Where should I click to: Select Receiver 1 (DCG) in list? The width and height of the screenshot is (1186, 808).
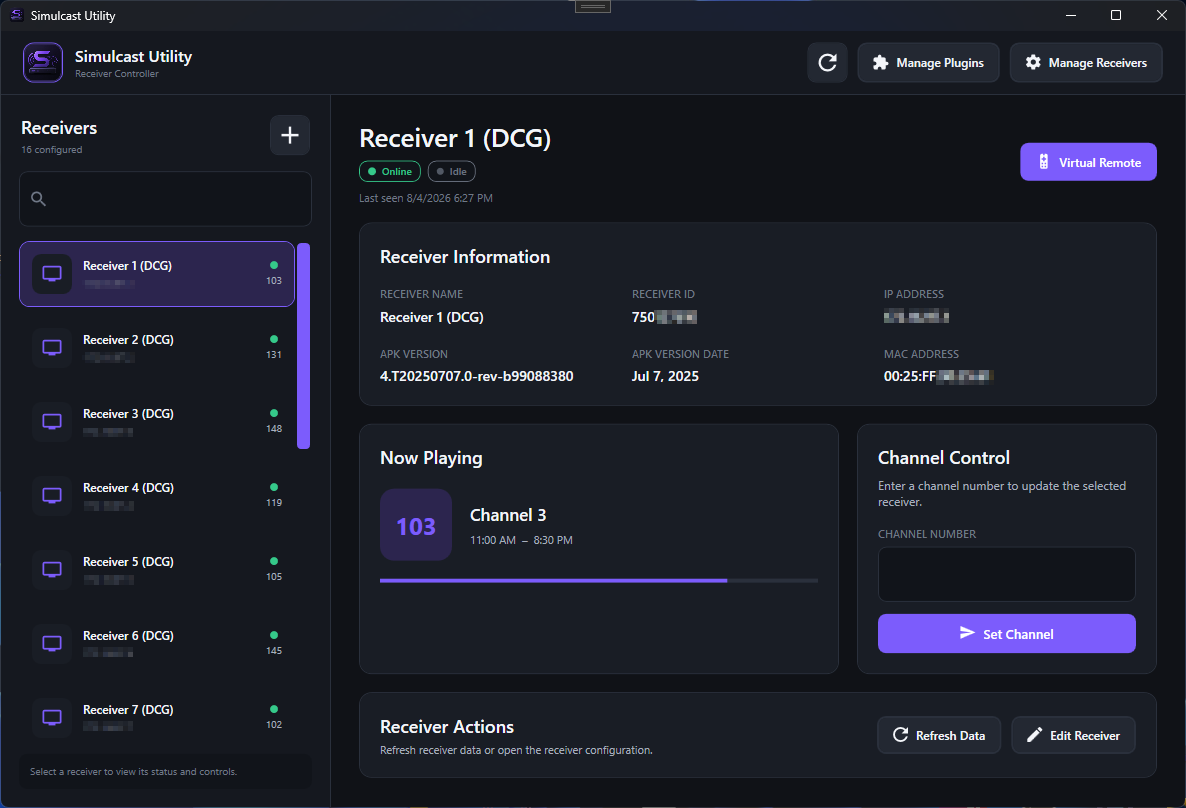tap(157, 274)
